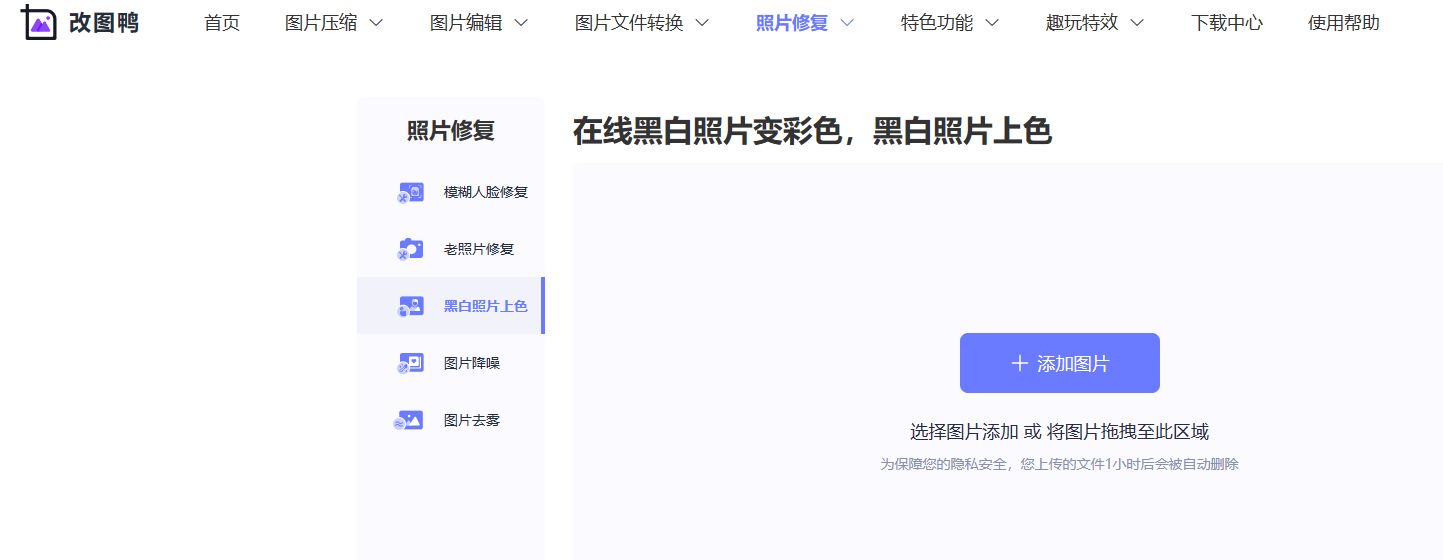The width and height of the screenshot is (1443, 560).
Task: Click the 黑白照片上色 sidebar icon
Action: click(410, 306)
